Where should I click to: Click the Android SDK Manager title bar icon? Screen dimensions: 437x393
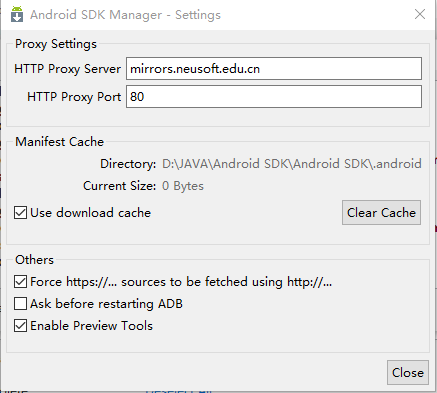pos(17,14)
